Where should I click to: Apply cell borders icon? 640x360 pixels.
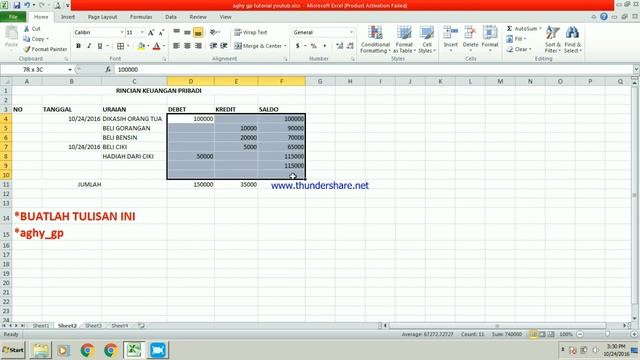coord(120,46)
